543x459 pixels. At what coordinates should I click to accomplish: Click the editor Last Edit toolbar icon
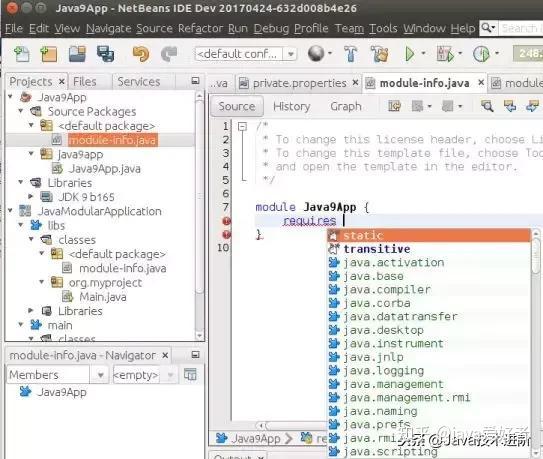point(394,106)
